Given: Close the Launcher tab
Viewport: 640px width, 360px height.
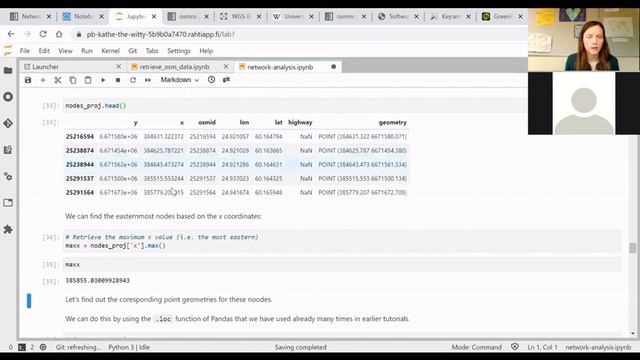Looking at the screenshot, I should [118, 67].
